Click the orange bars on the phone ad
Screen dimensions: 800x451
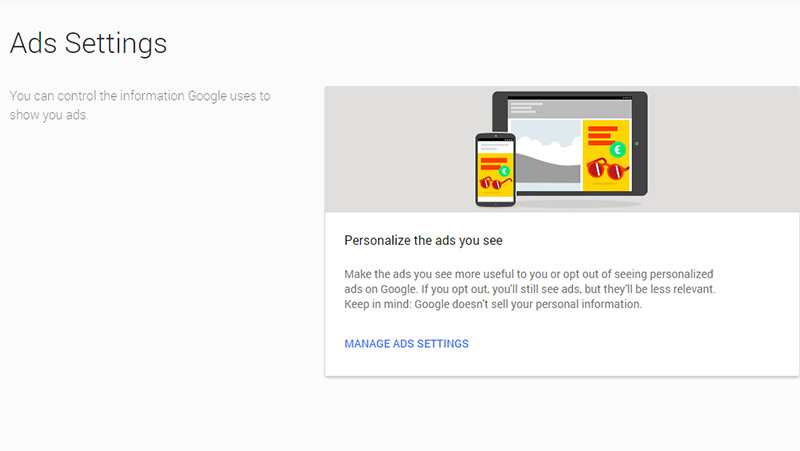point(492,164)
